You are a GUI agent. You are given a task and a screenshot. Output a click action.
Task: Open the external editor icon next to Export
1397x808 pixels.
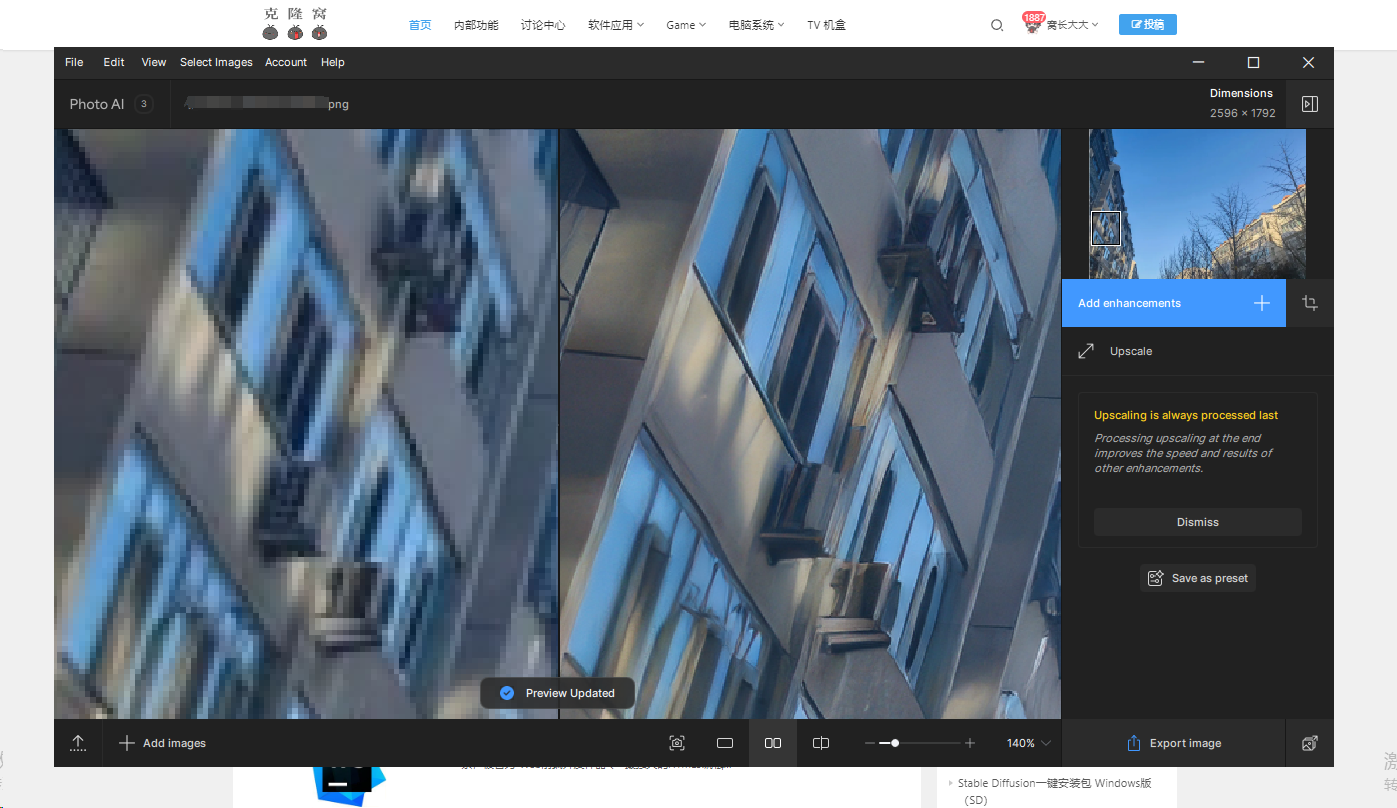point(1310,743)
